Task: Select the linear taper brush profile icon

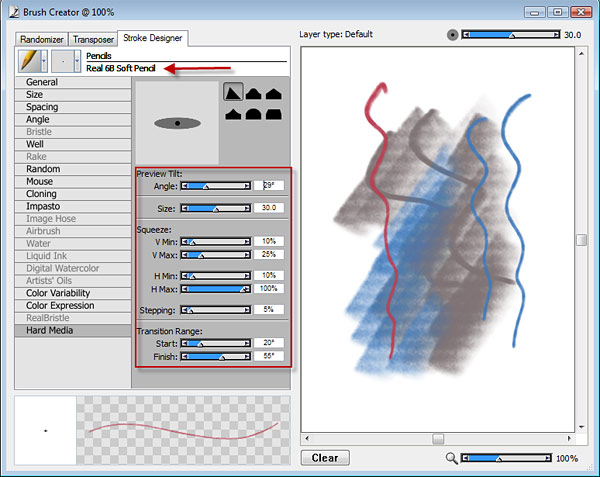Action: 233,92
